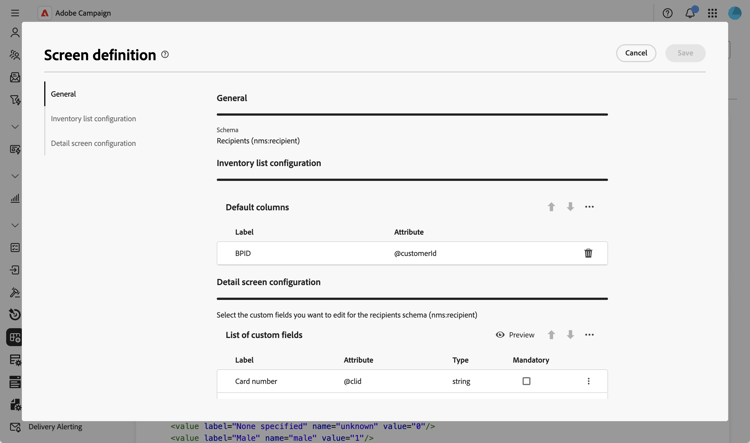Image resolution: width=750 pixels, height=443 pixels.
Task: Go to Inventory list configuration section
Action: click(93, 119)
